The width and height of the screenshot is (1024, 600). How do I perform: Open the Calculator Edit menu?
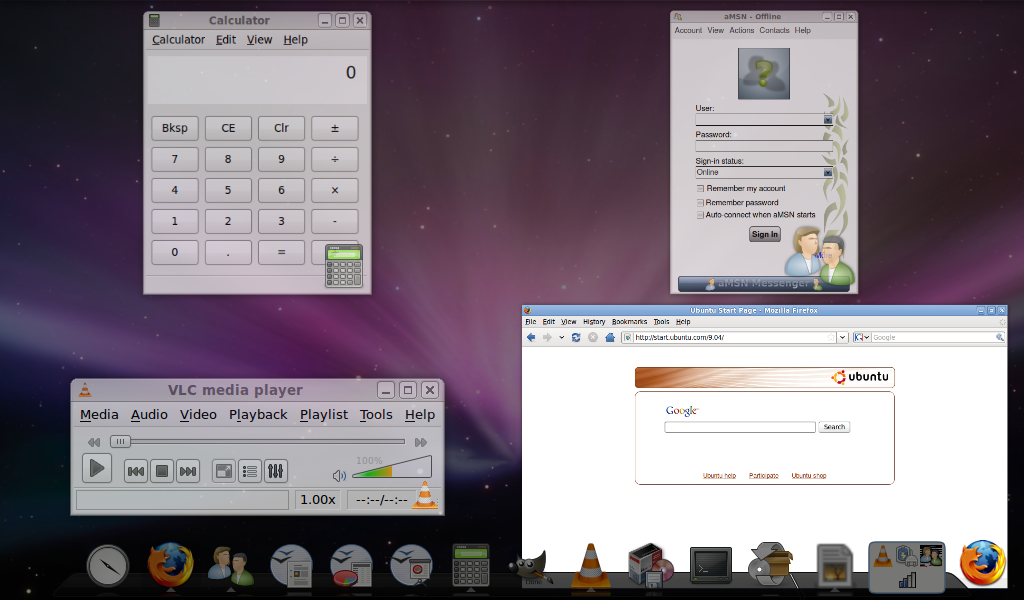click(x=226, y=40)
